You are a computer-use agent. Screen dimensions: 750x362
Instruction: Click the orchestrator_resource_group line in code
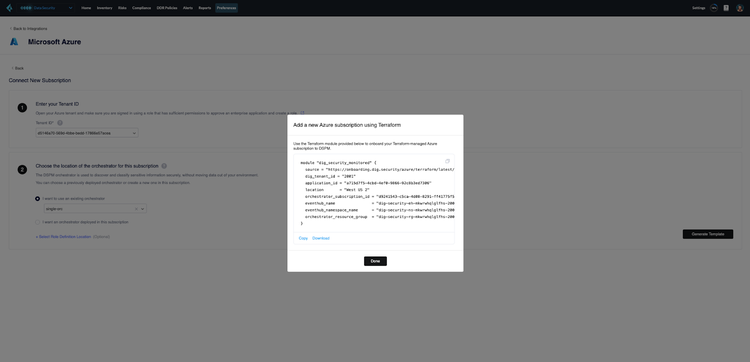coord(380,217)
